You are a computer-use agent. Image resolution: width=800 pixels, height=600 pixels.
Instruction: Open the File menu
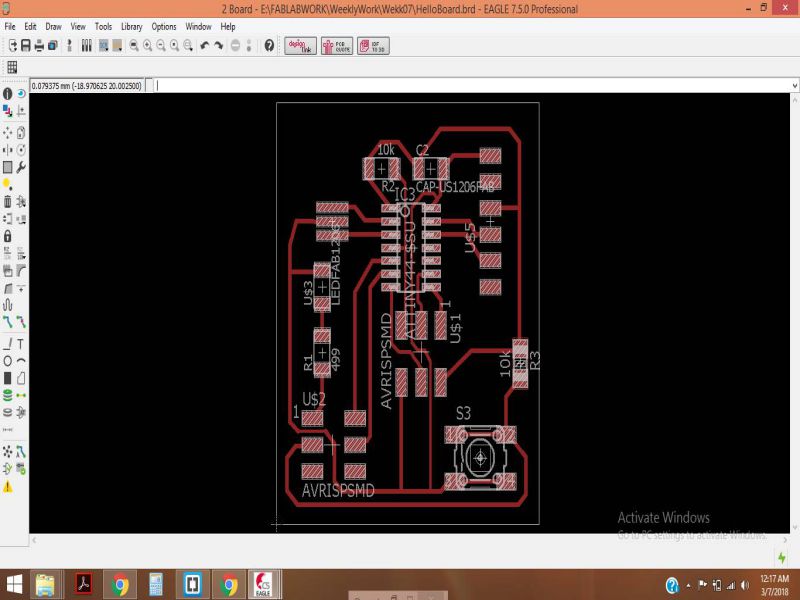pos(10,26)
